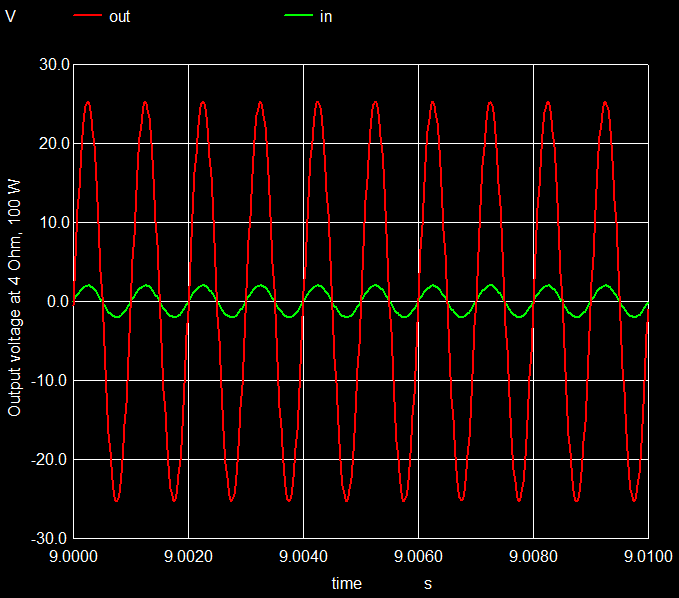This screenshot has width=679, height=598.
Task: Select the 'out' legend label
Action: click(120, 16)
